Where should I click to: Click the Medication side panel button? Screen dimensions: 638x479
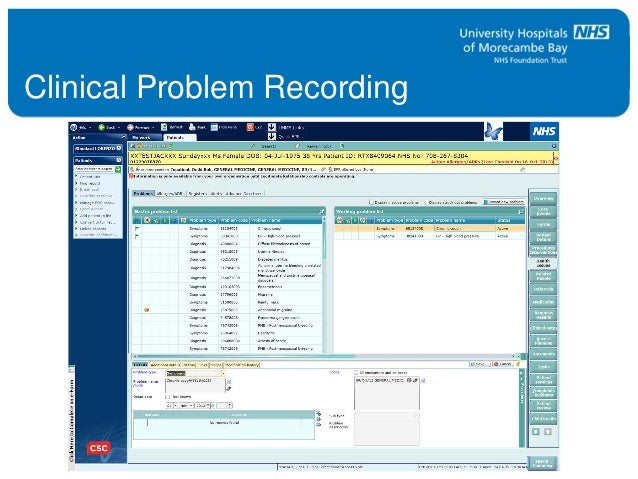543,302
